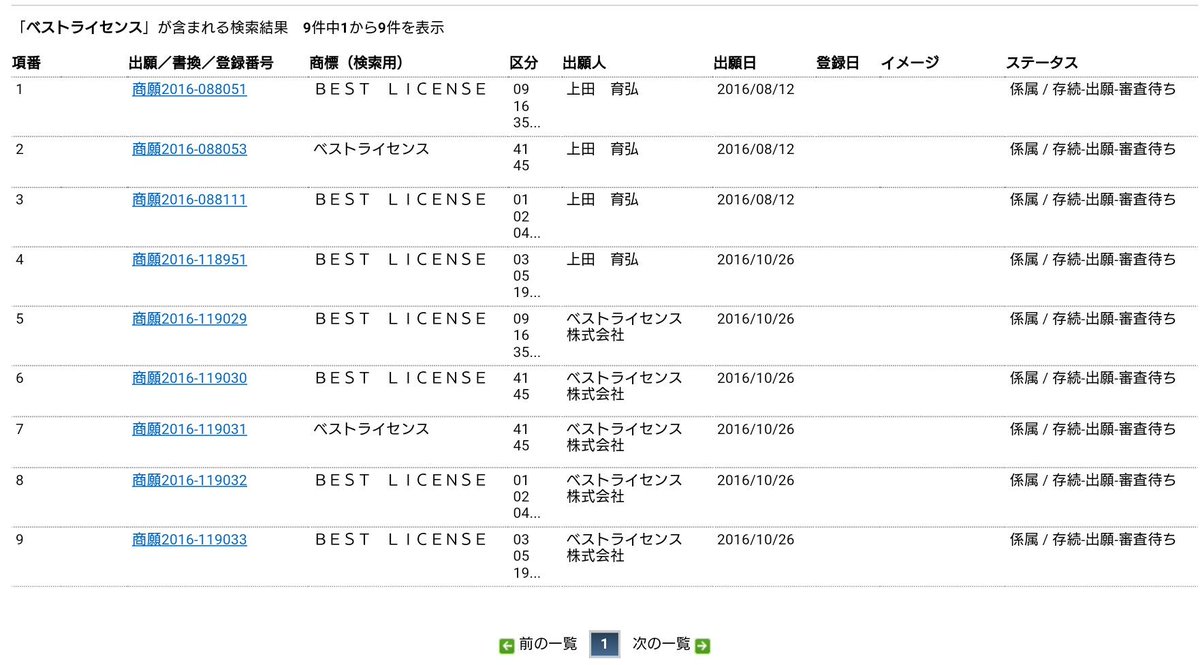Image resolution: width=1200 pixels, height=665 pixels.
Task: Open application link 商願2016-119029
Action: point(189,319)
